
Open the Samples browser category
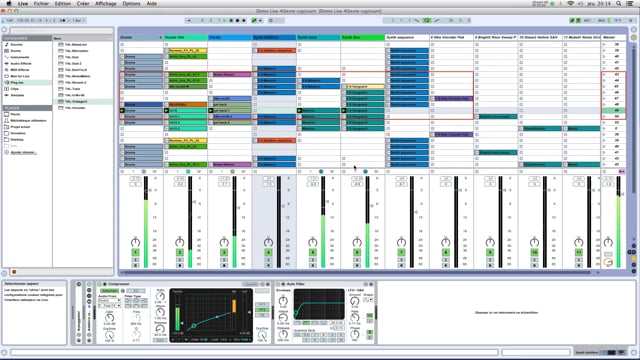(17, 95)
